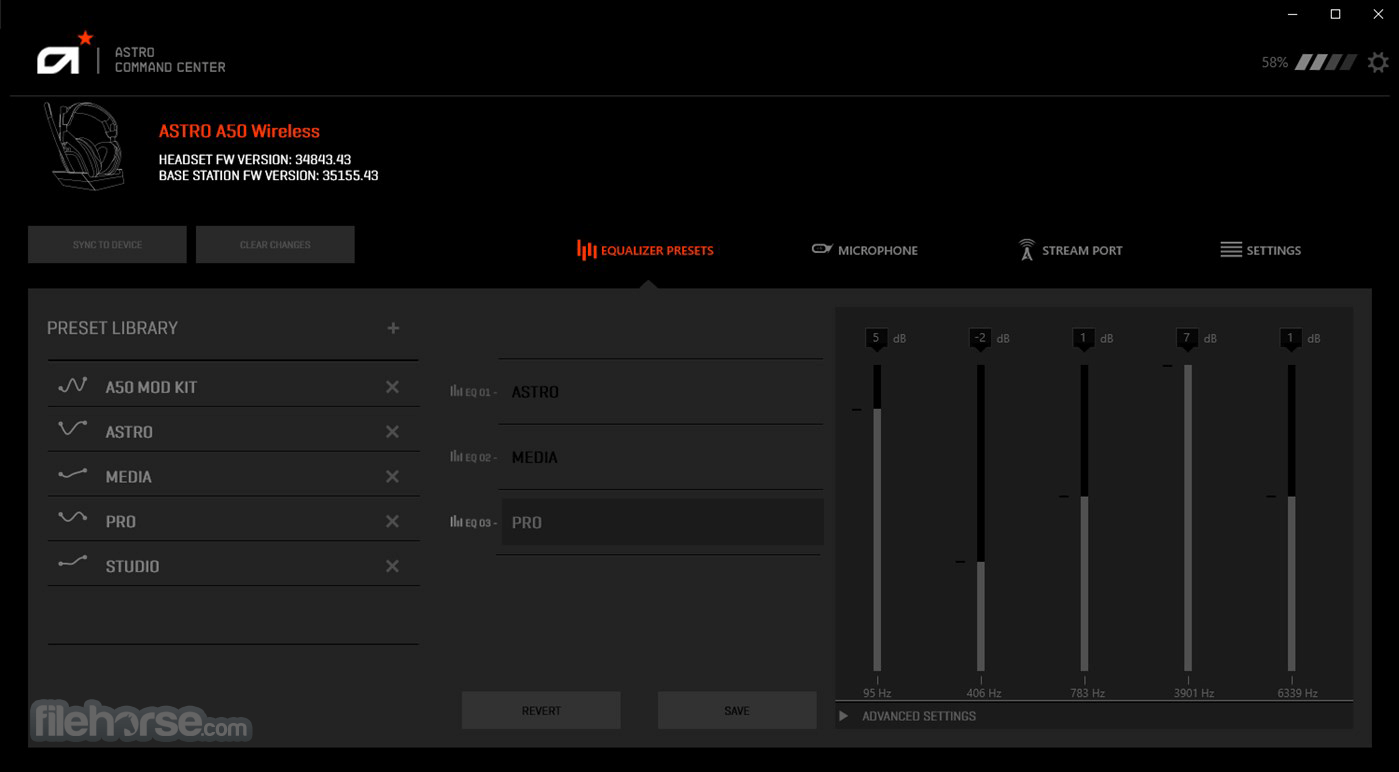Screen dimensions: 1399x772
Task: Open the settings gear icon
Action: (1378, 62)
